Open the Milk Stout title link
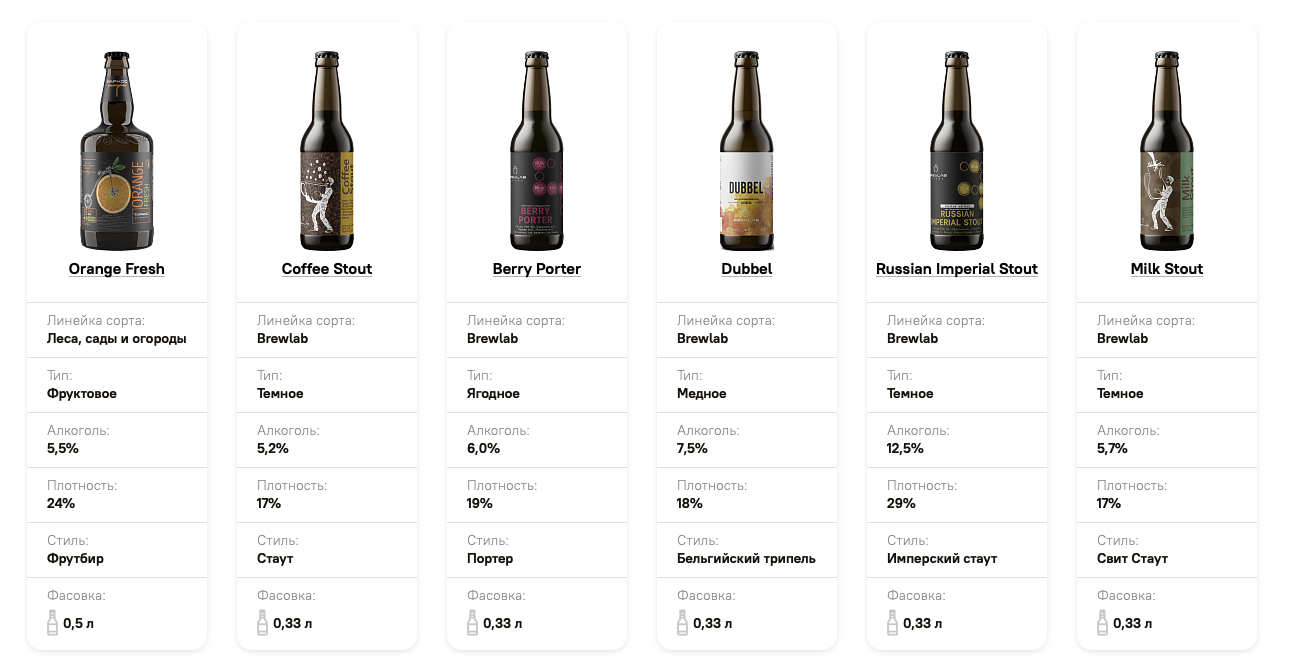The height and width of the screenshot is (671, 1316). tap(1167, 269)
